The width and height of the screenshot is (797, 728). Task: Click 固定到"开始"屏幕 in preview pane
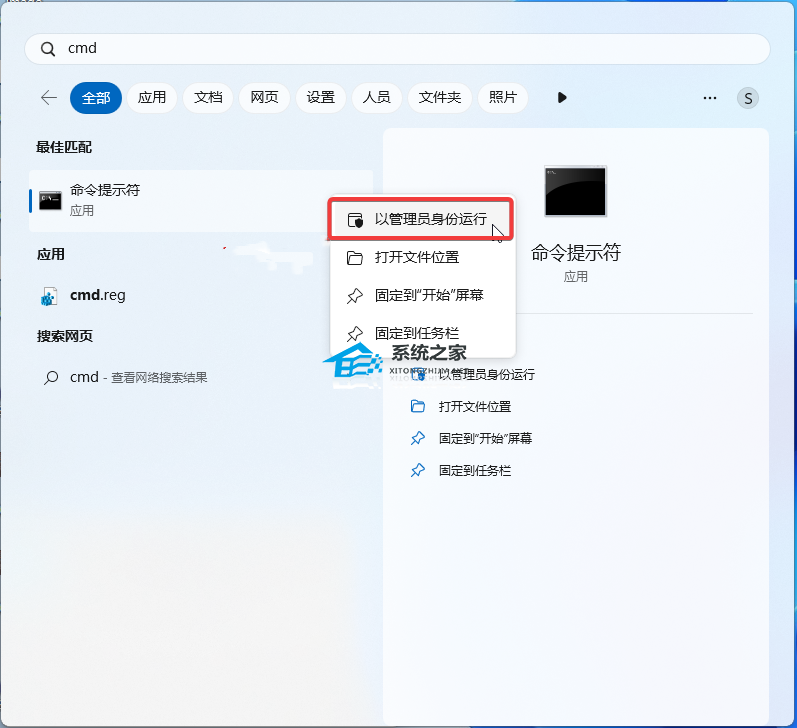click(x=485, y=438)
